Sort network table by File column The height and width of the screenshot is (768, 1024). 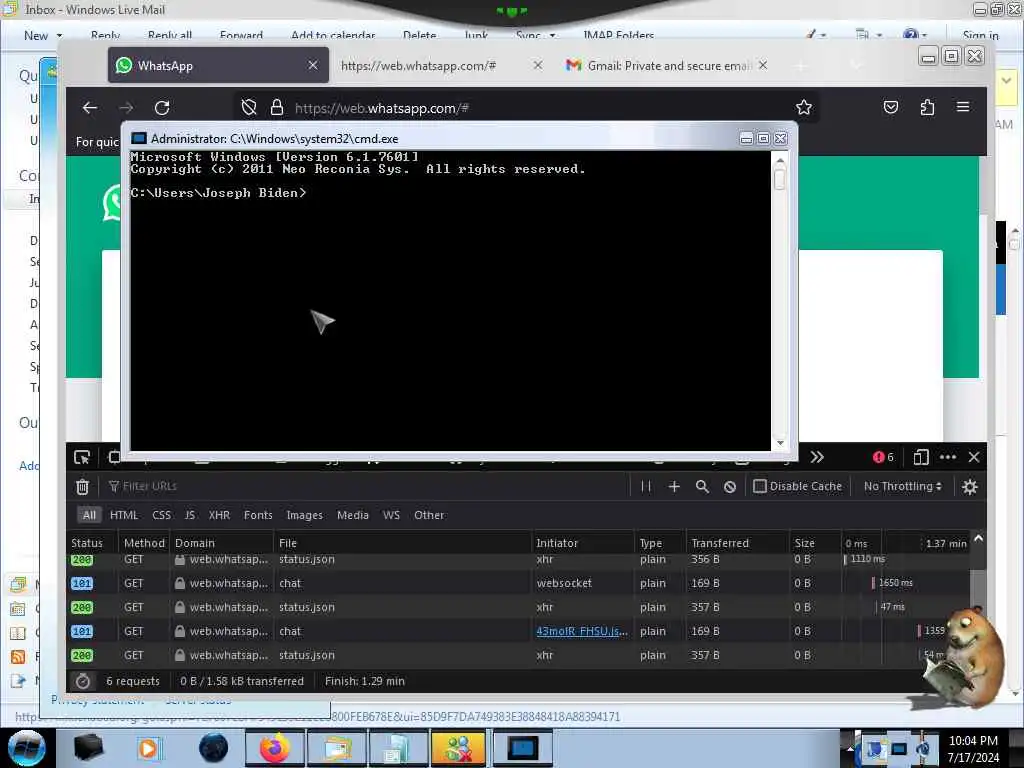point(402,543)
